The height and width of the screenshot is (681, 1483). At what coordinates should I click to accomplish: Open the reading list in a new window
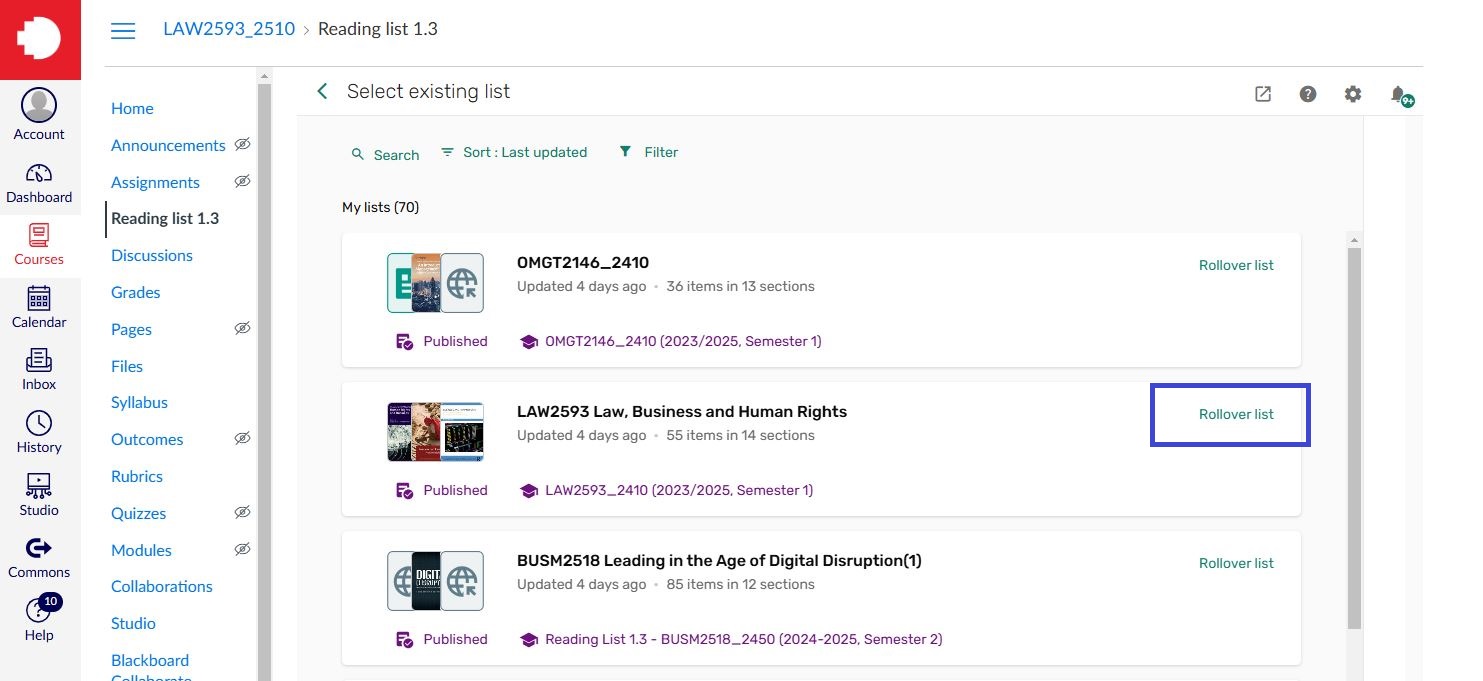pyautogui.click(x=1263, y=93)
